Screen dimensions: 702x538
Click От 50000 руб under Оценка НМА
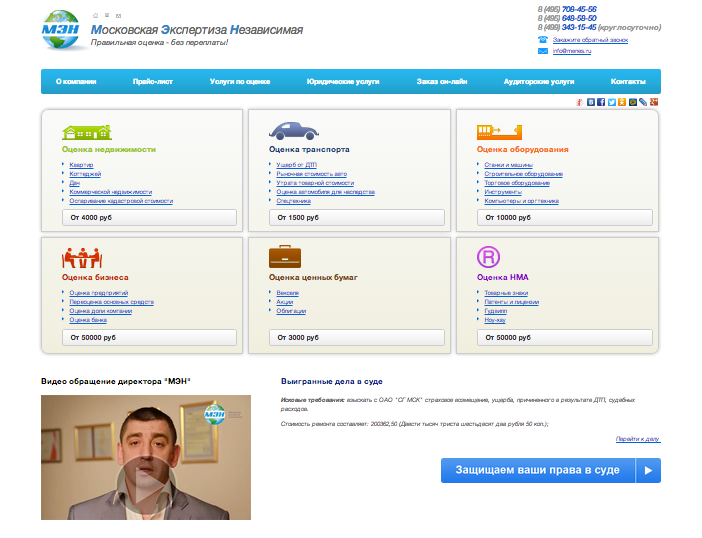pos(565,337)
